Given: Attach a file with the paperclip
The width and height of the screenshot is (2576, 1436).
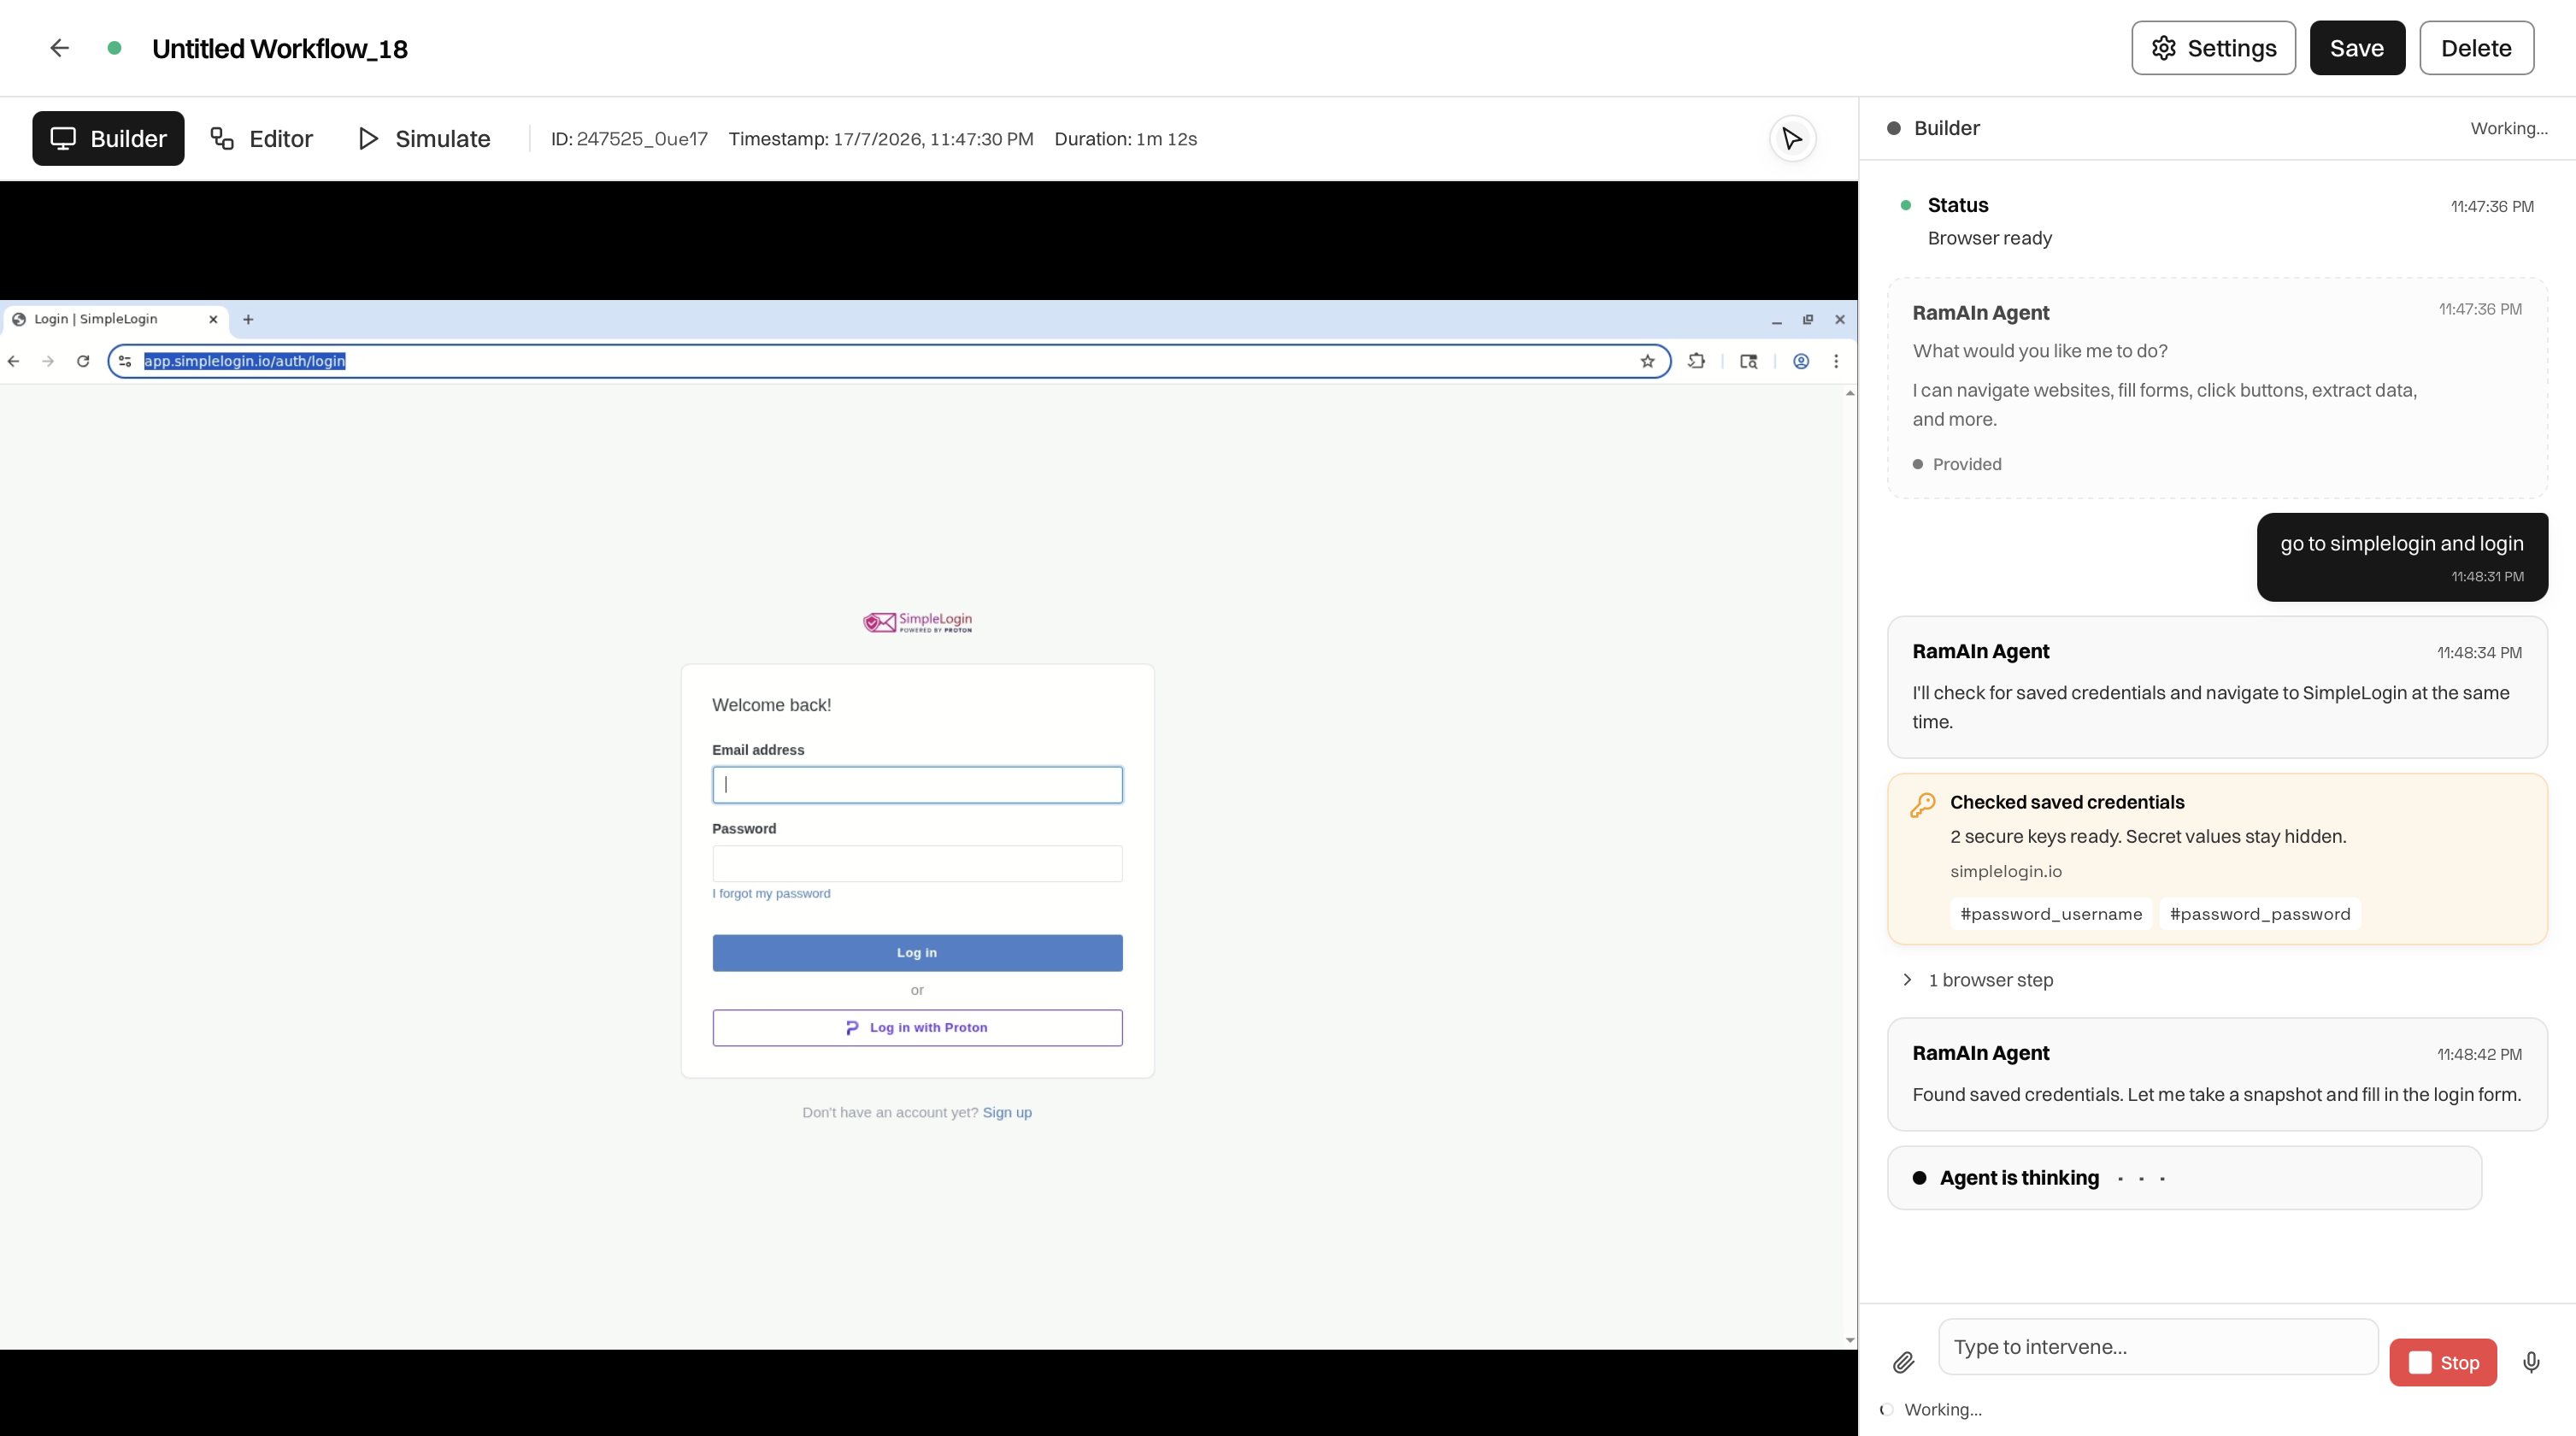Looking at the screenshot, I should click(1903, 1362).
